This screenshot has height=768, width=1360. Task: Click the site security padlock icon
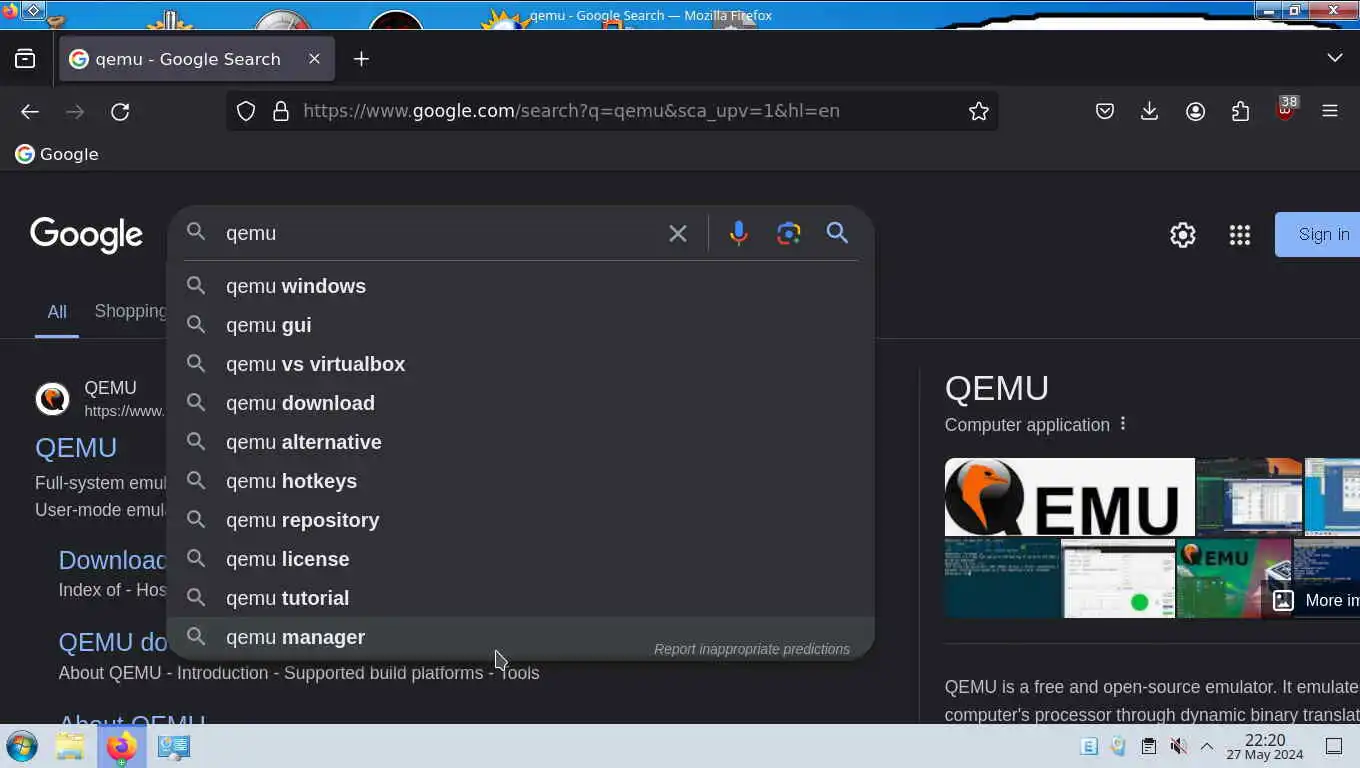click(281, 111)
